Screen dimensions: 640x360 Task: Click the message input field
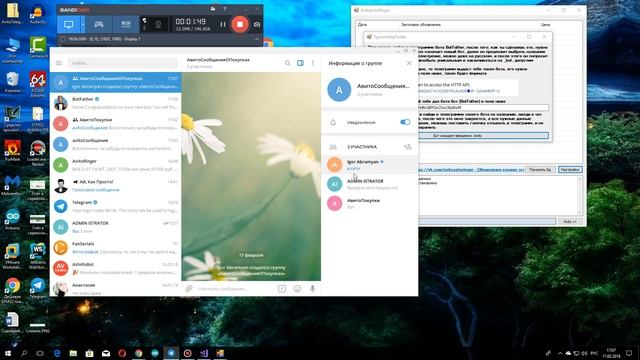(235, 289)
